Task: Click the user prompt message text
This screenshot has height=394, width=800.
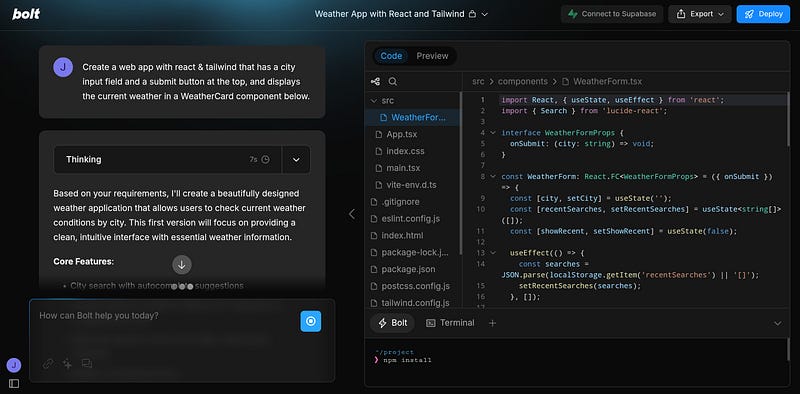Action: pyautogui.click(x=196, y=82)
